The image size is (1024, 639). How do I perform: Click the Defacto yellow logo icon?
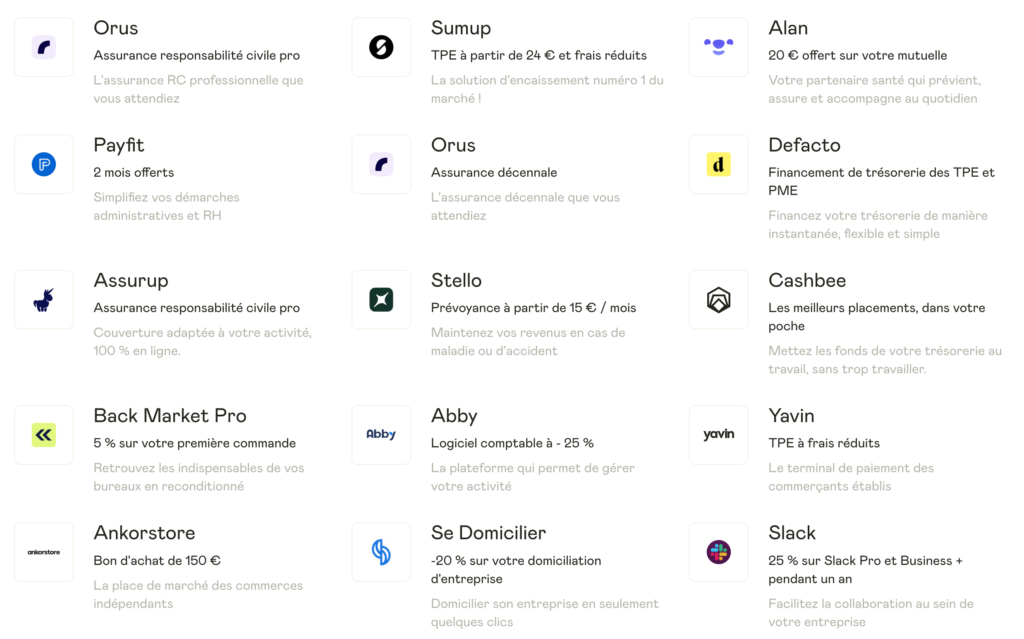click(x=718, y=164)
